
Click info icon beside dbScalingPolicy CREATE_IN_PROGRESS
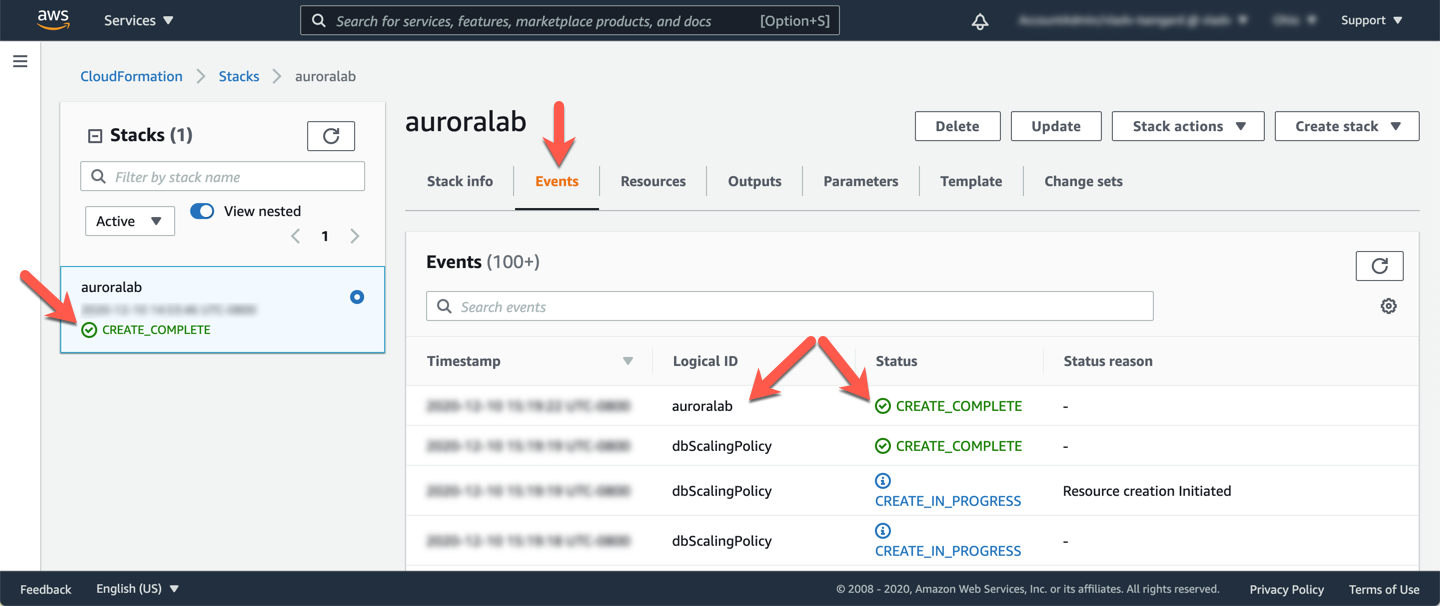(882, 481)
